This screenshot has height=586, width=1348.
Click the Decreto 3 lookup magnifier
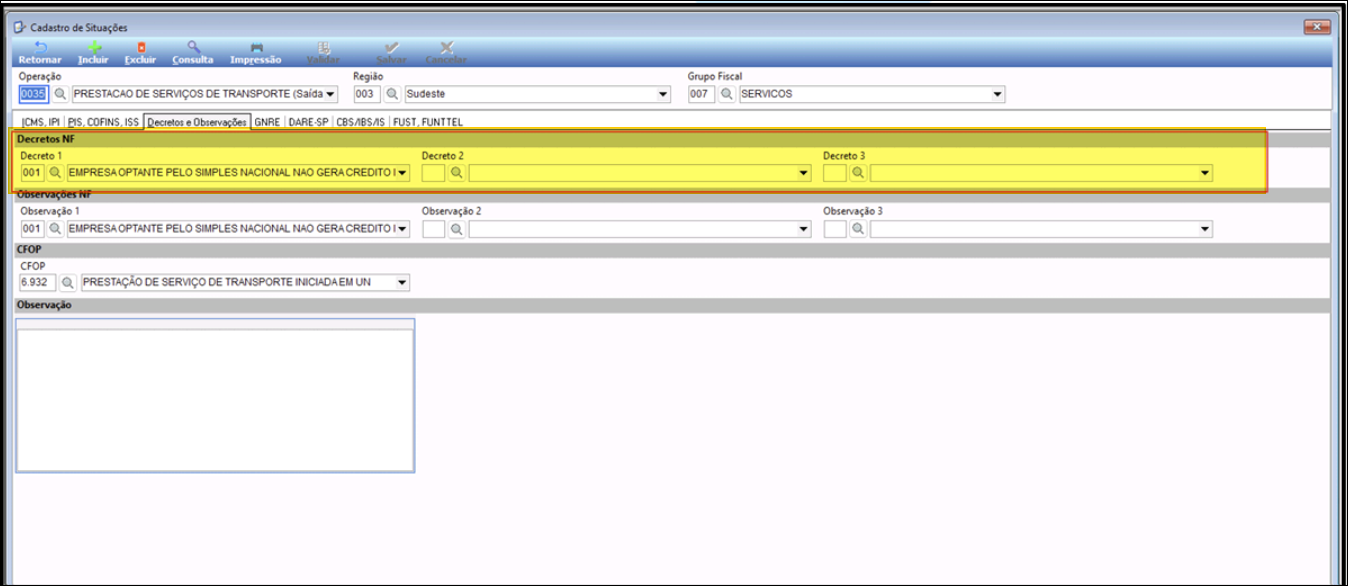coord(858,173)
